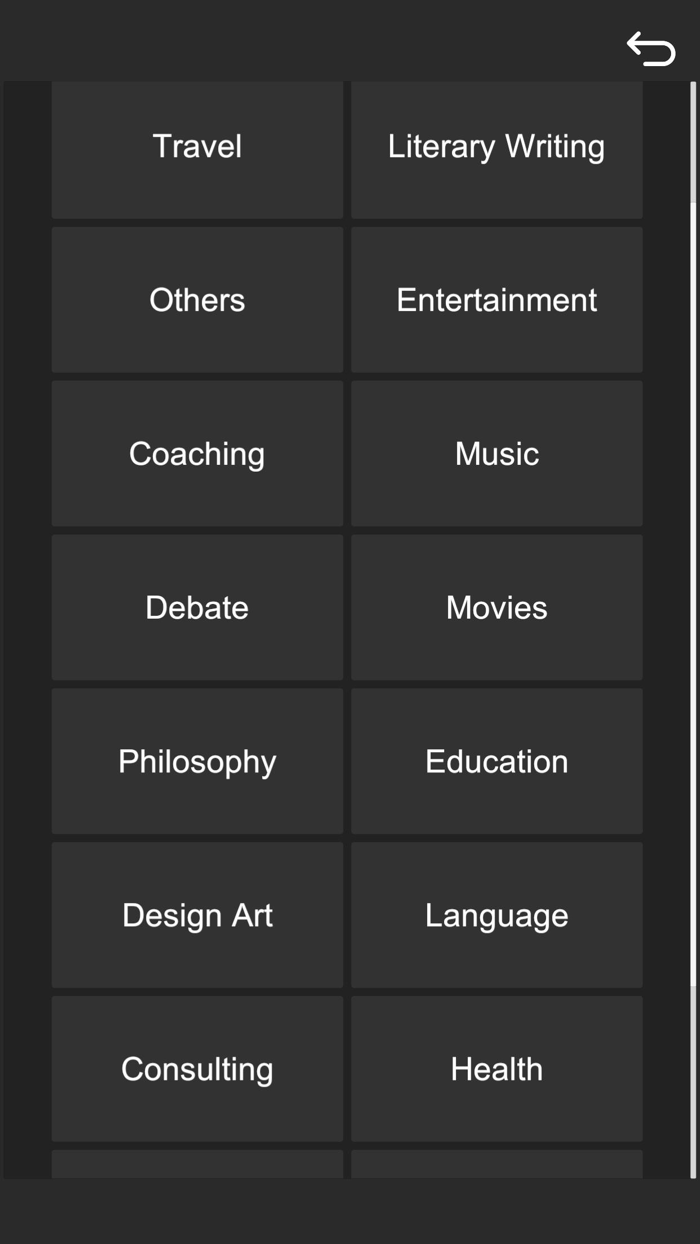Click the empty top header bar
The width and height of the screenshot is (700, 1244).
coord(300,40)
